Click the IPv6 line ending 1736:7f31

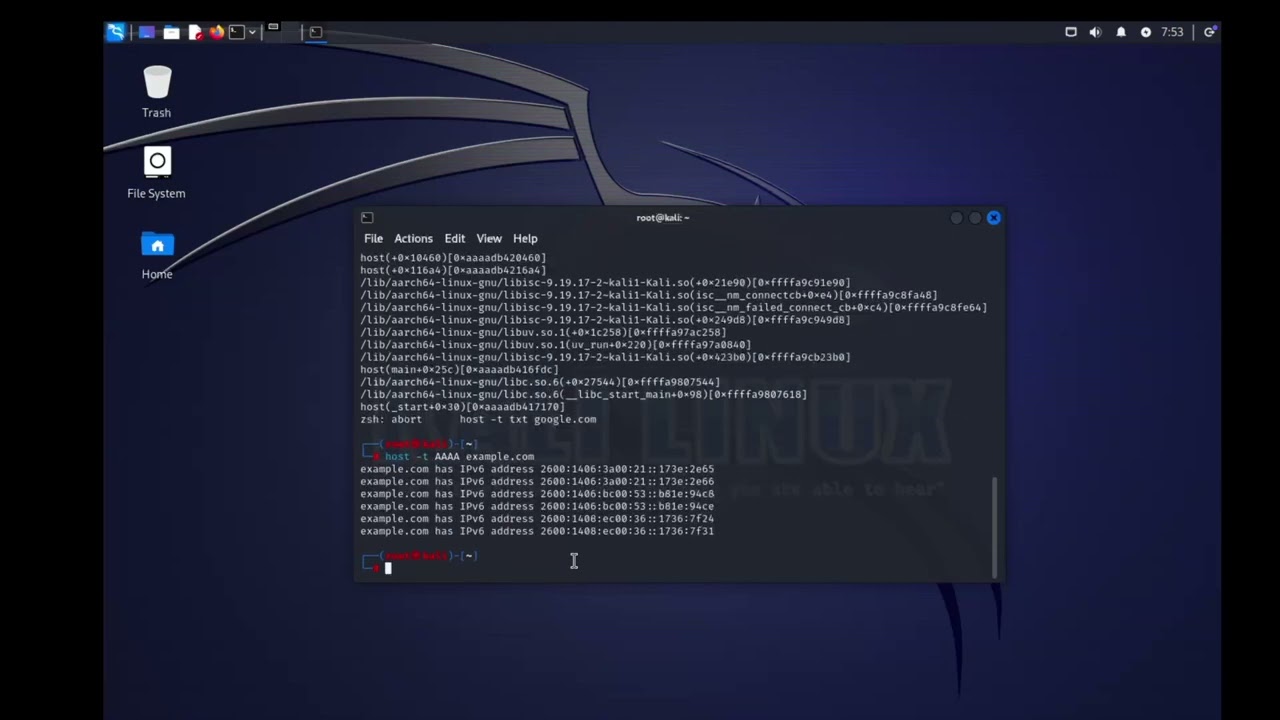pos(537,531)
